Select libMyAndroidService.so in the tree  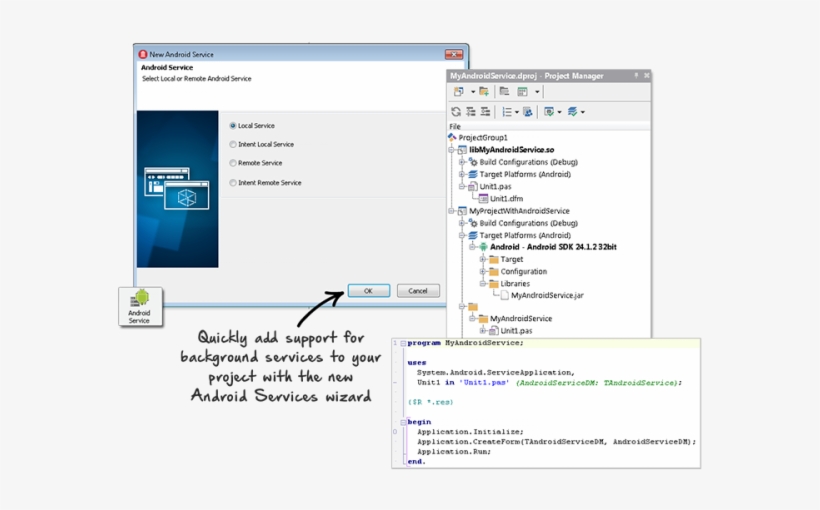pyautogui.click(x=511, y=150)
